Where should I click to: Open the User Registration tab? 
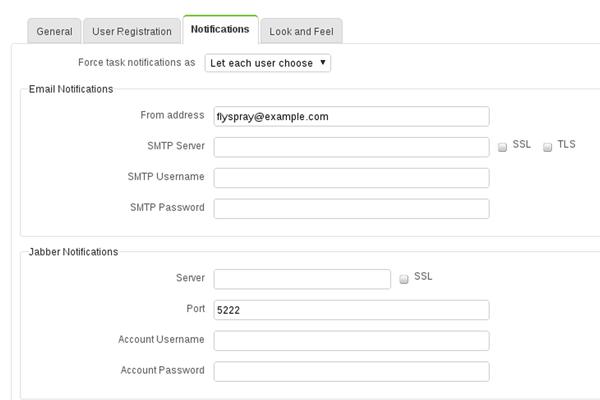[132, 31]
